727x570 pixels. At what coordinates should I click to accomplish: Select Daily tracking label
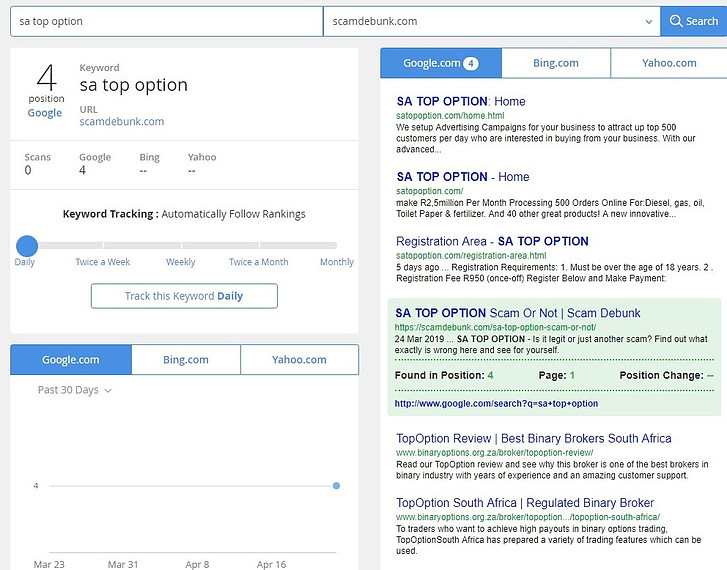click(x=25, y=262)
